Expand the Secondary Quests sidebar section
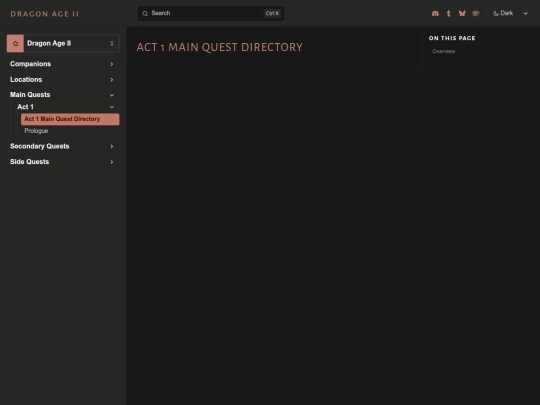The height and width of the screenshot is (405, 540). click(62, 146)
